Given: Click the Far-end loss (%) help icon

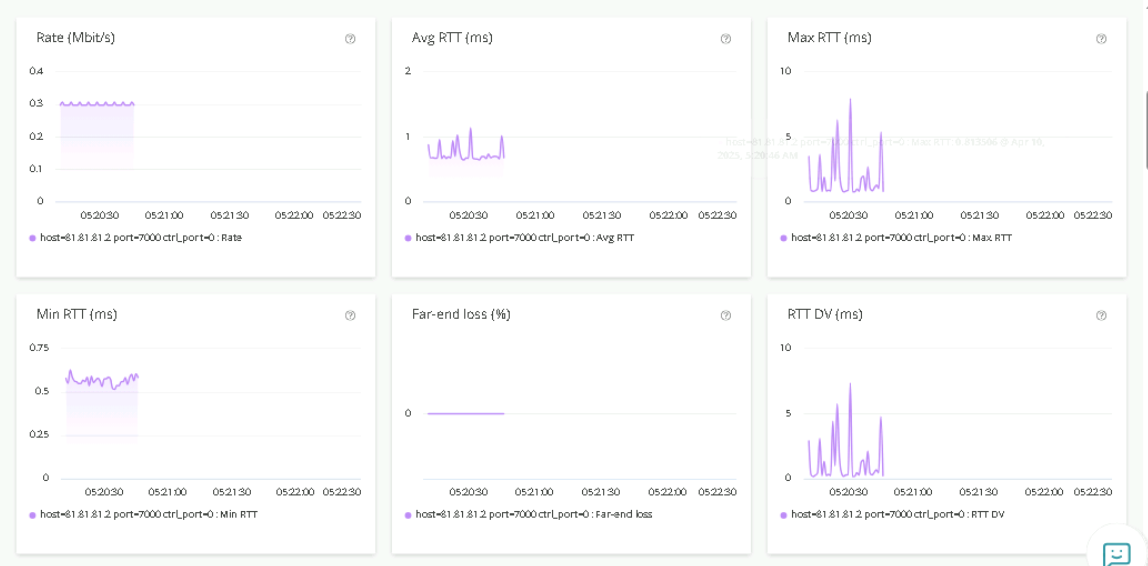Looking at the screenshot, I should [725, 315].
